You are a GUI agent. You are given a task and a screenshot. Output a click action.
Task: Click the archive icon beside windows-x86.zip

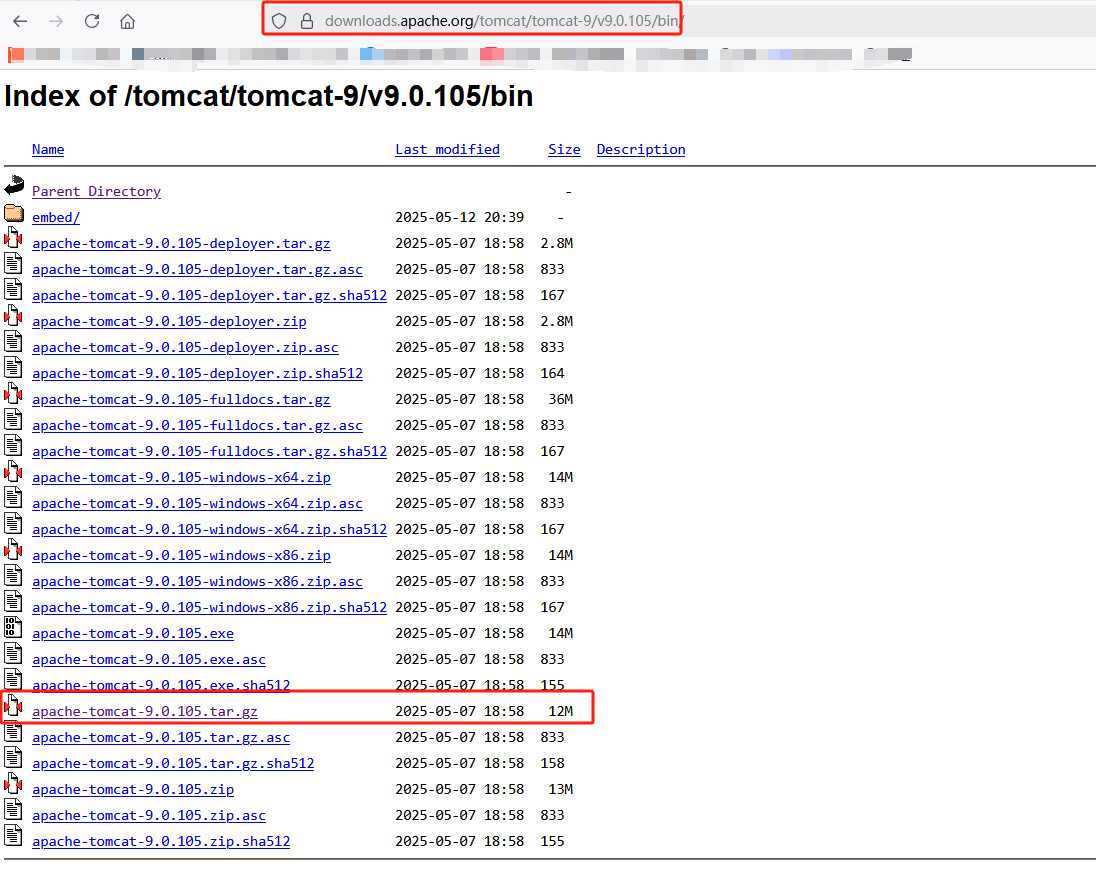coord(13,550)
